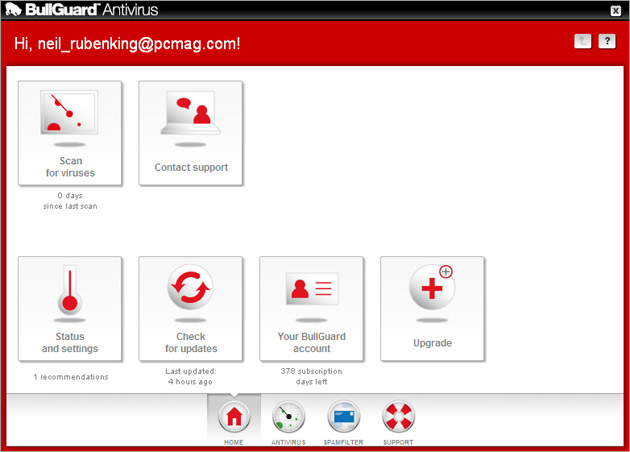The height and width of the screenshot is (452, 630).
Task: Switch to the Spamfilter tab
Action: coord(344,422)
